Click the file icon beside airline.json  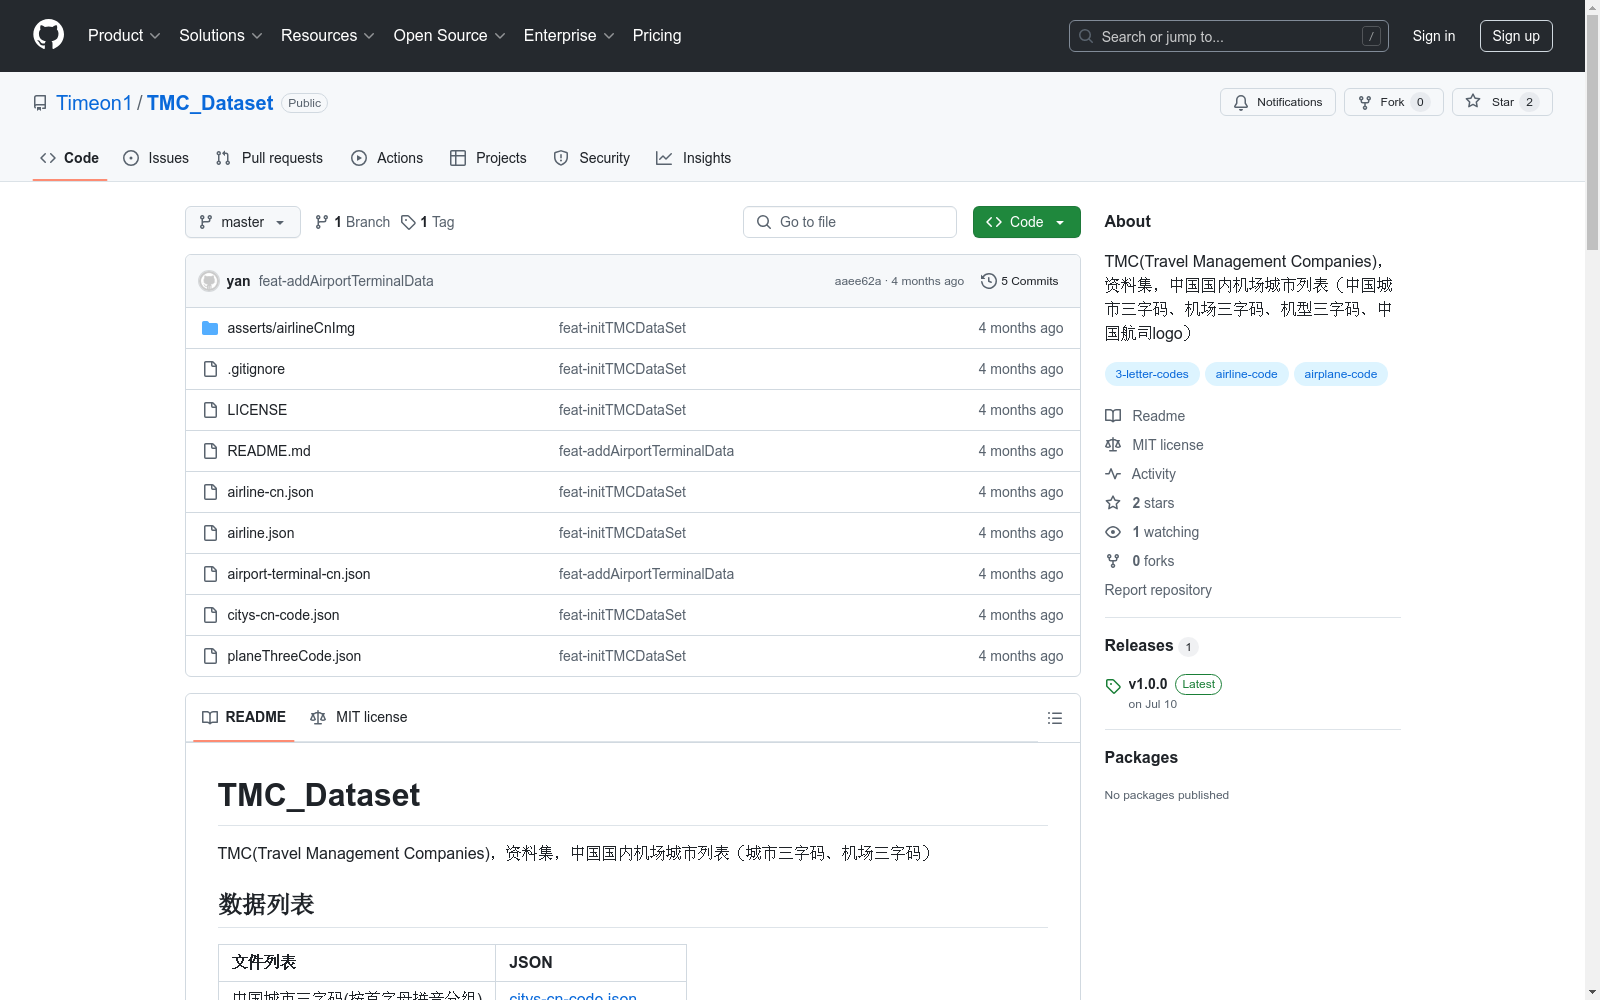coord(210,533)
